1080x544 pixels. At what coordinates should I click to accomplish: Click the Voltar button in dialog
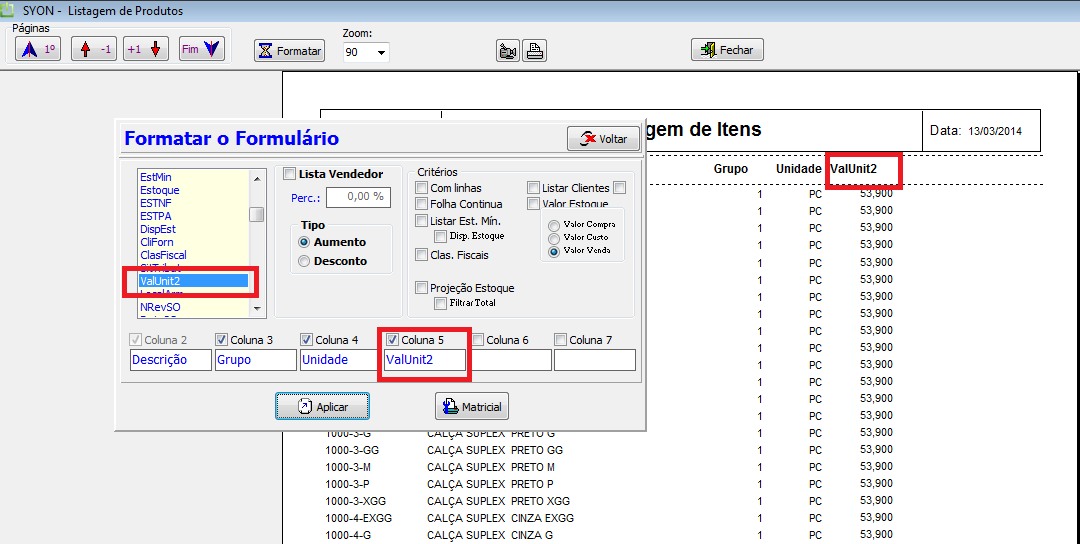pyautogui.click(x=603, y=139)
